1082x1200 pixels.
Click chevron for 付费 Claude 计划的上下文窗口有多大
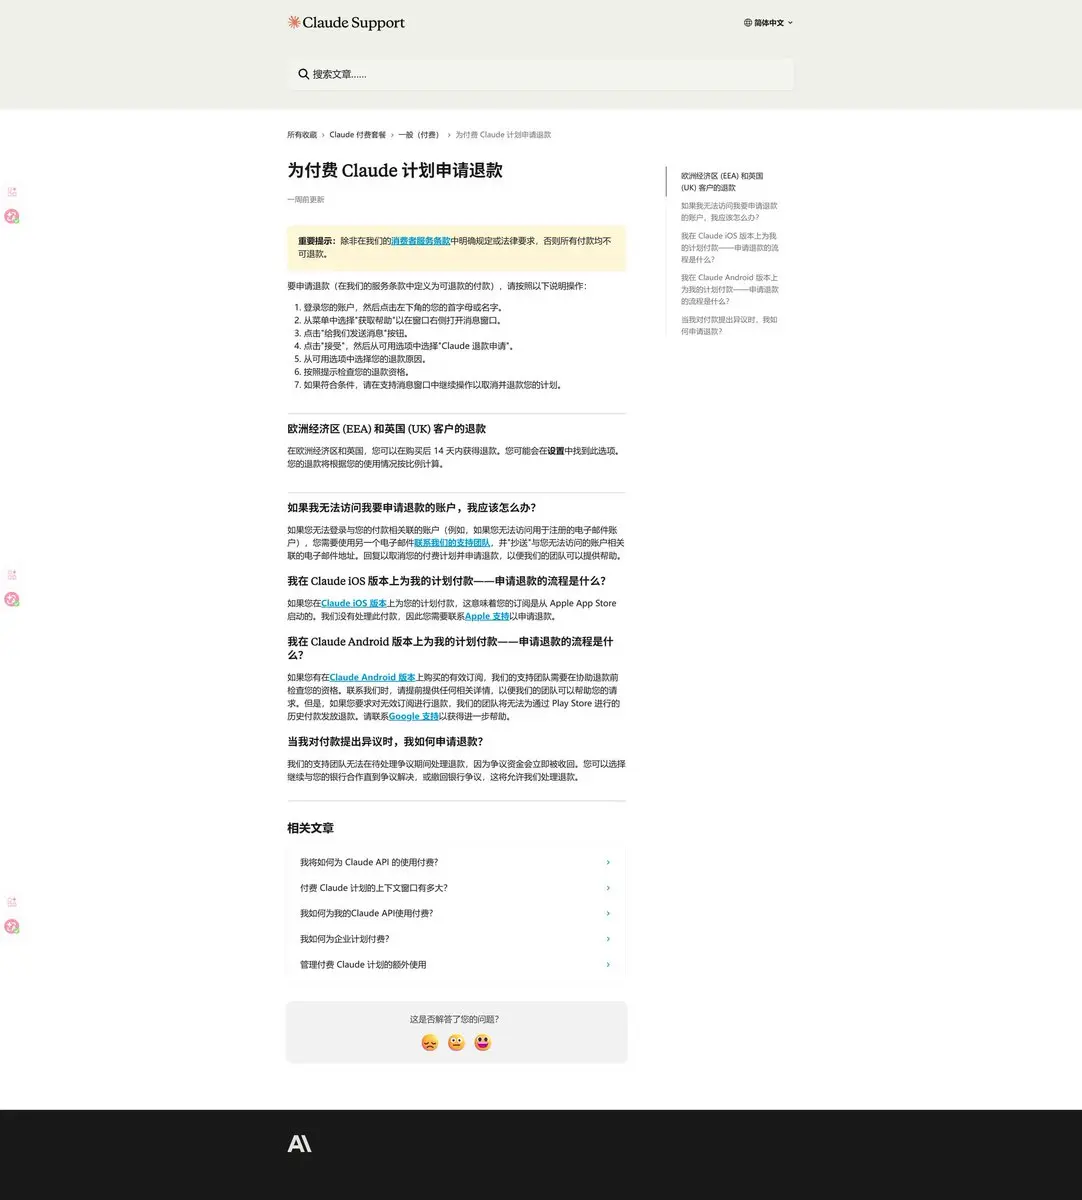tap(608, 888)
